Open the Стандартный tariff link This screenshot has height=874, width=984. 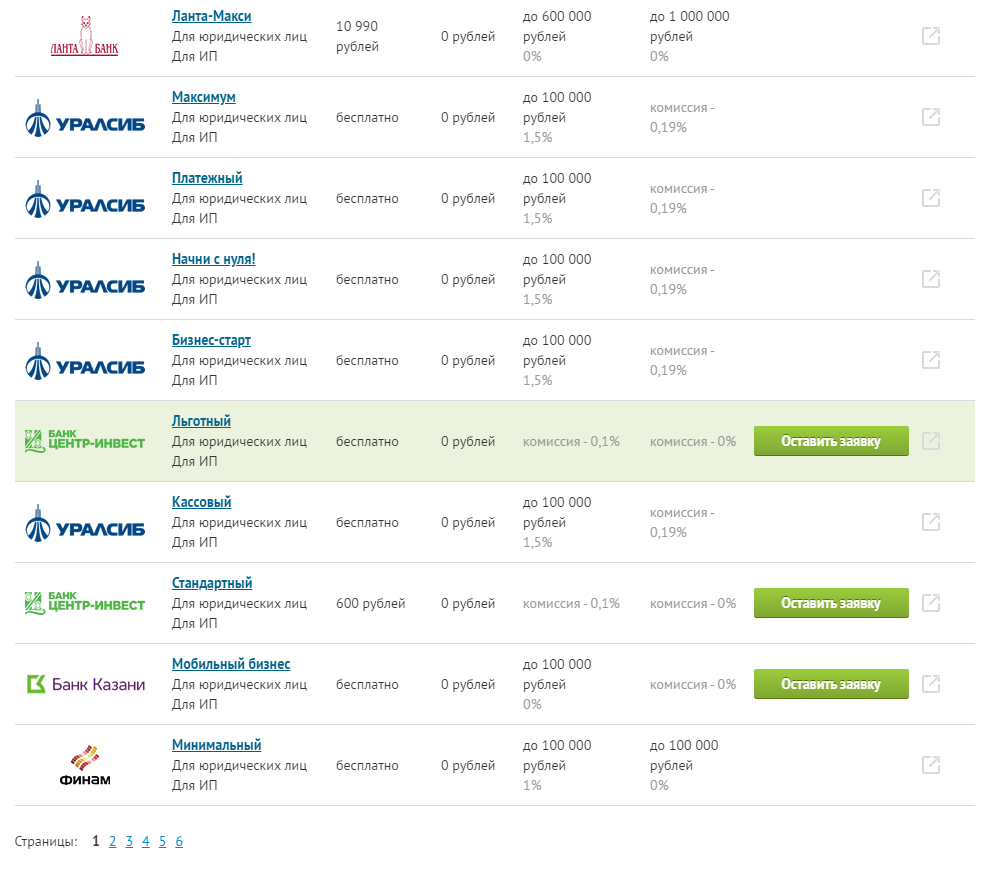[x=212, y=583]
